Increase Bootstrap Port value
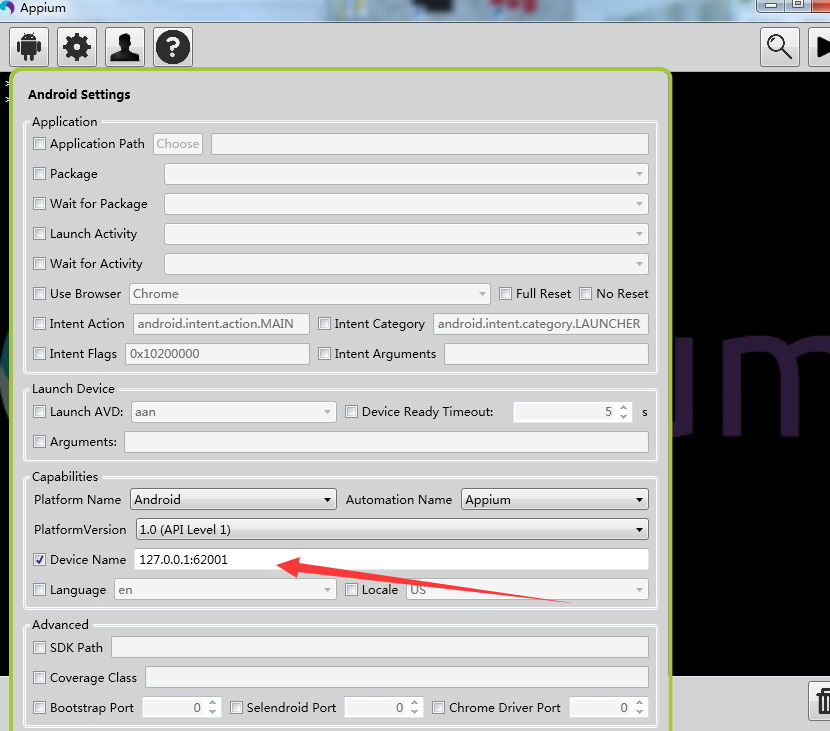Screen dimensions: 830x731 [x=212, y=703]
